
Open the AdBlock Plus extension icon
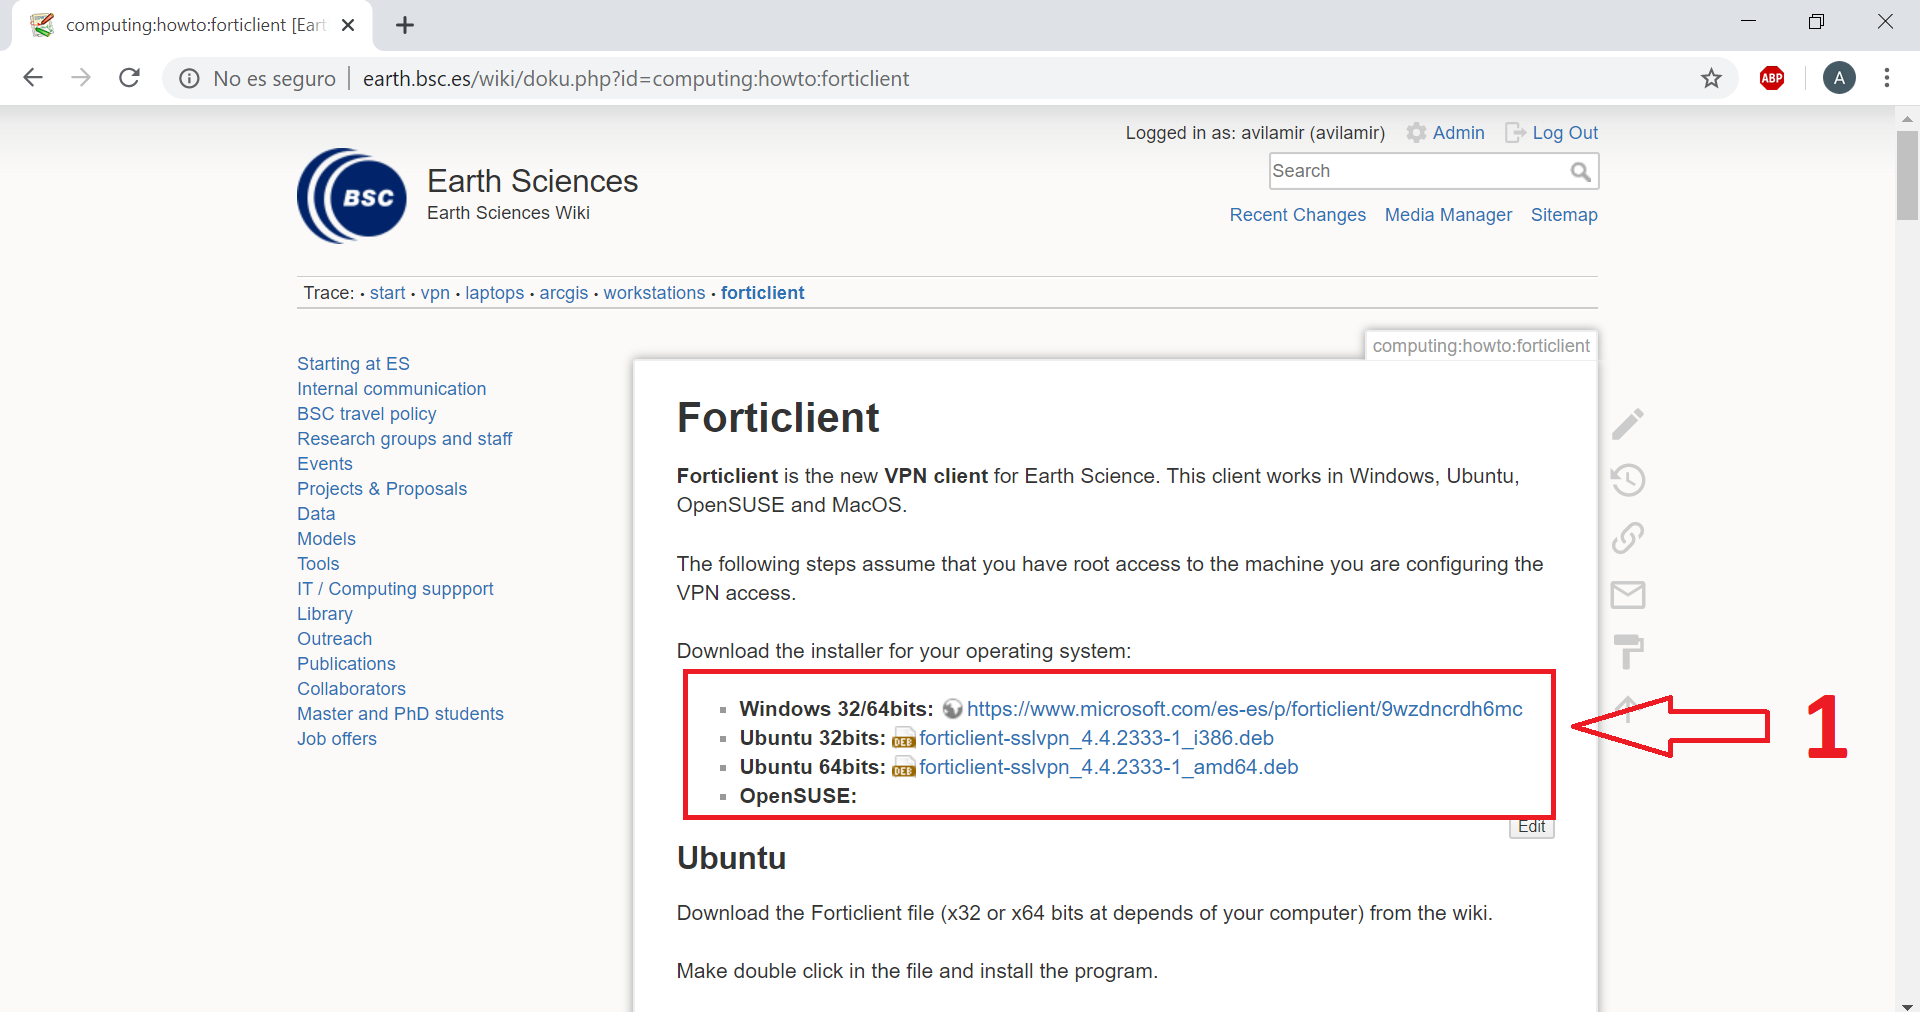1772,78
